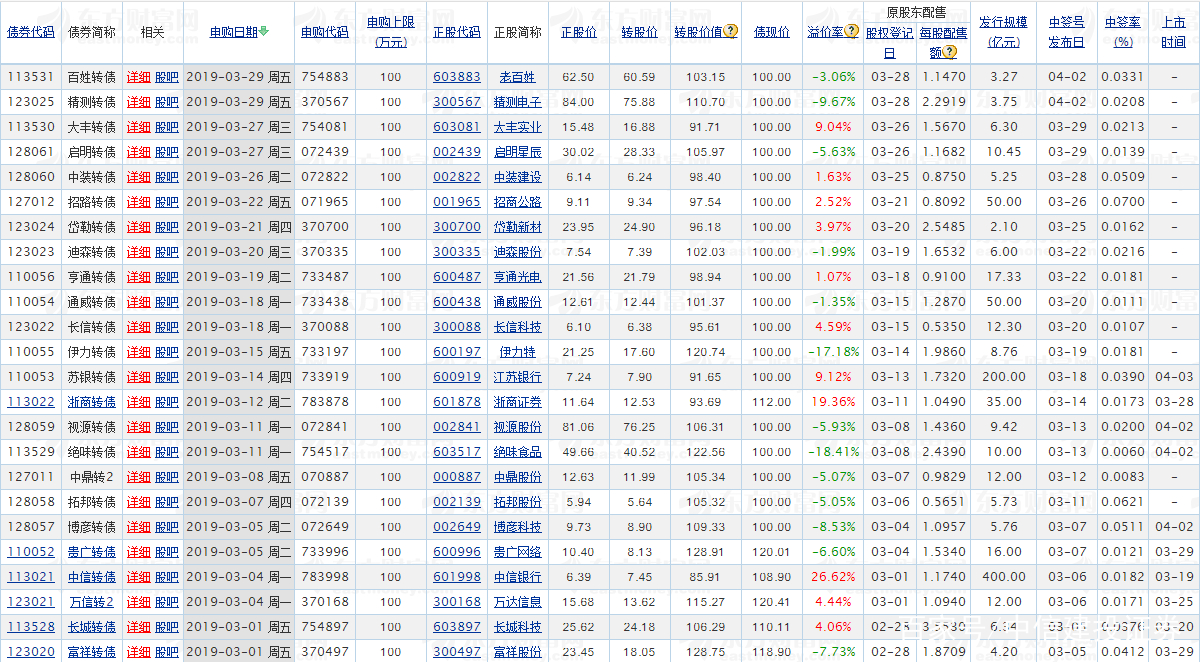Viewport: 1200px width, 662px height.
Task: Sort by 上市时间 column header
Action: [1174, 32]
